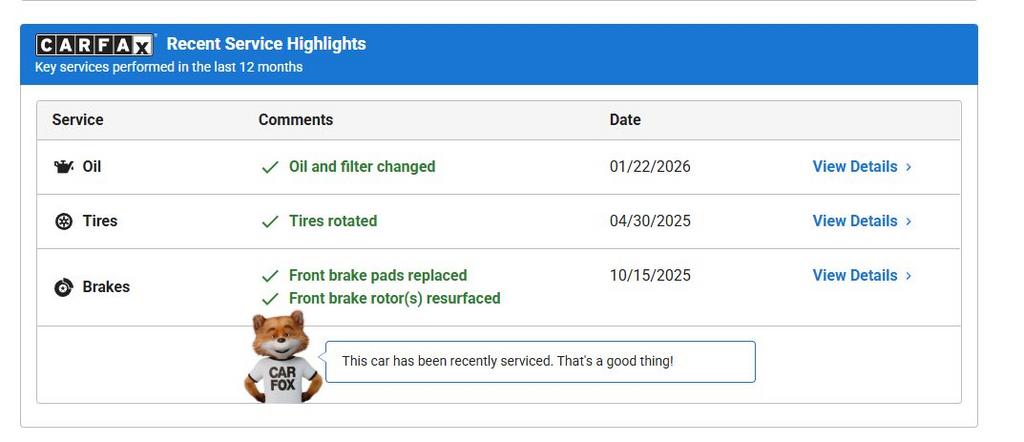Click checkmark beside Oil and filter changed
This screenshot has height=442, width=1024.
coord(270,167)
